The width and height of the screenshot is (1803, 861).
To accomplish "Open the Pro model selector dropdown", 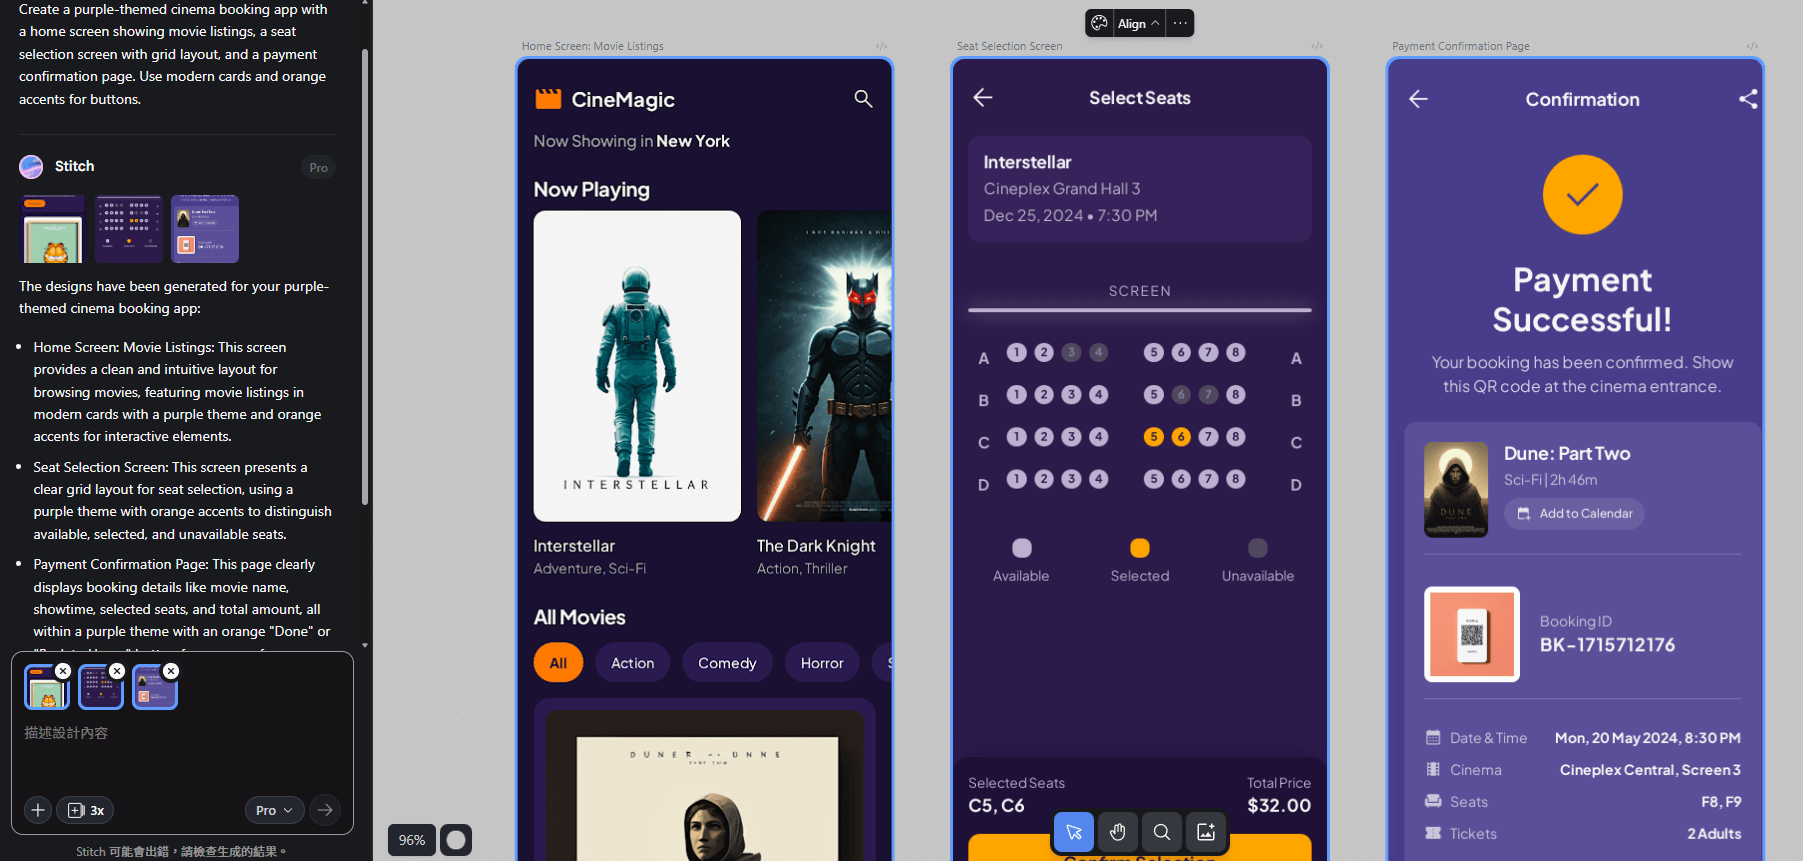I will [x=274, y=810].
